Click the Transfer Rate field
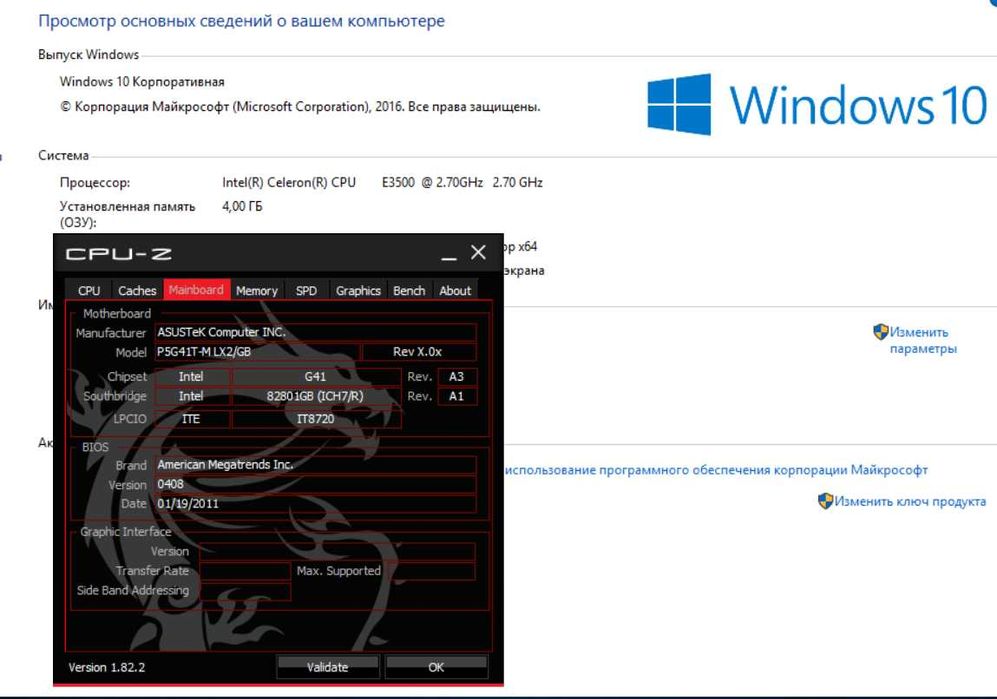Viewport: 997px width, 699px height. (x=245, y=571)
